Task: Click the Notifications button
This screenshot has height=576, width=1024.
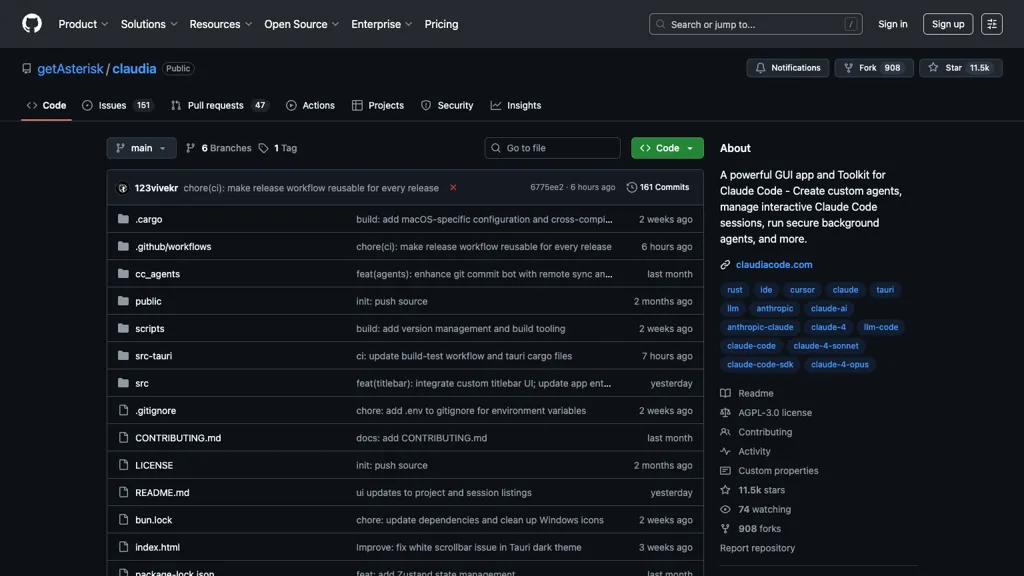Action: click(x=788, y=68)
